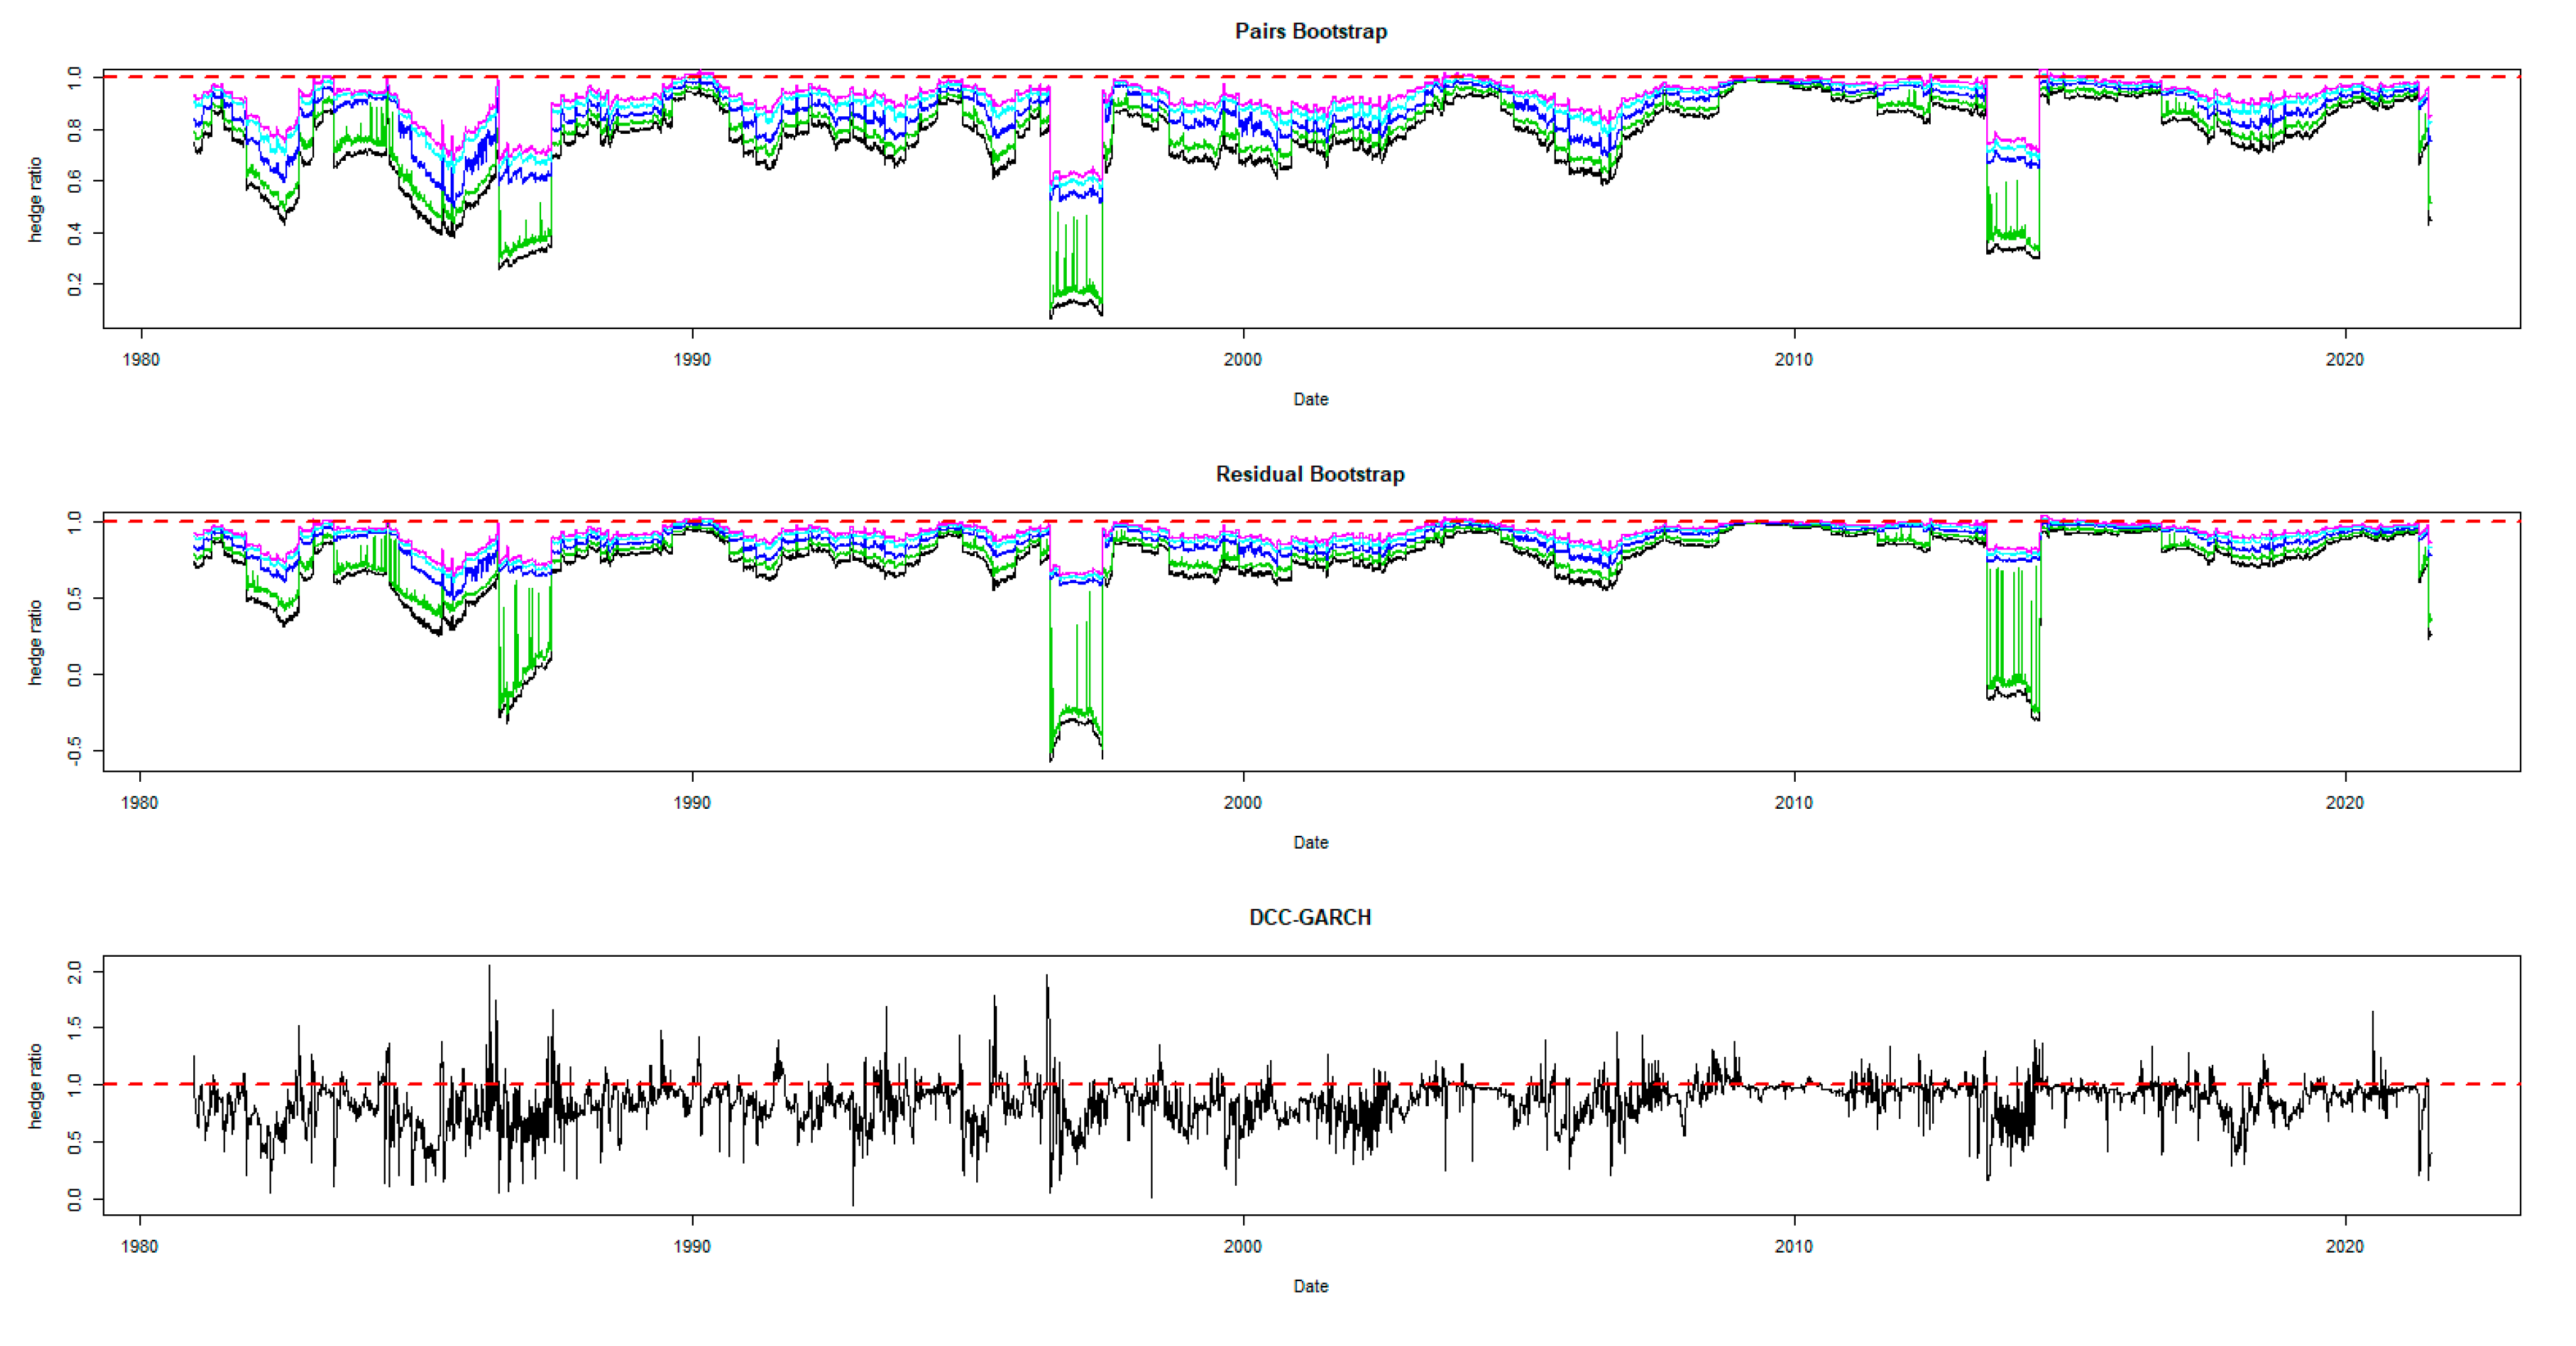This screenshot has width=2576, height=1346.
Task: Click the -0.5 y-axis tick in Residual Bootstrap
Action: pos(74,751)
